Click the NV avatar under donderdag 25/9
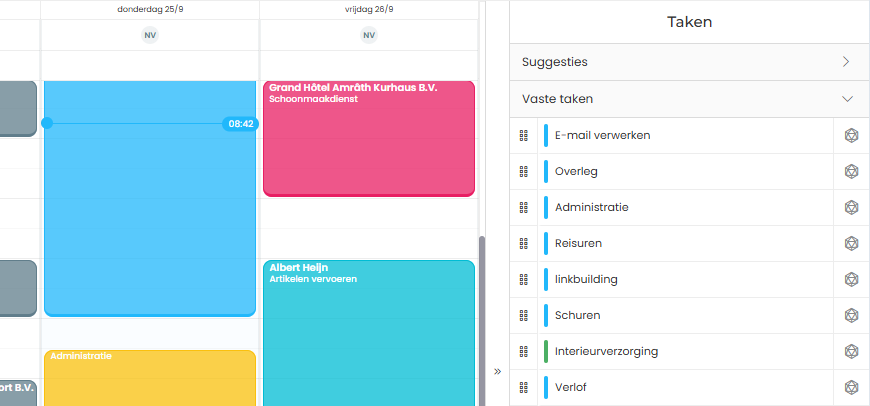 click(150, 36)
